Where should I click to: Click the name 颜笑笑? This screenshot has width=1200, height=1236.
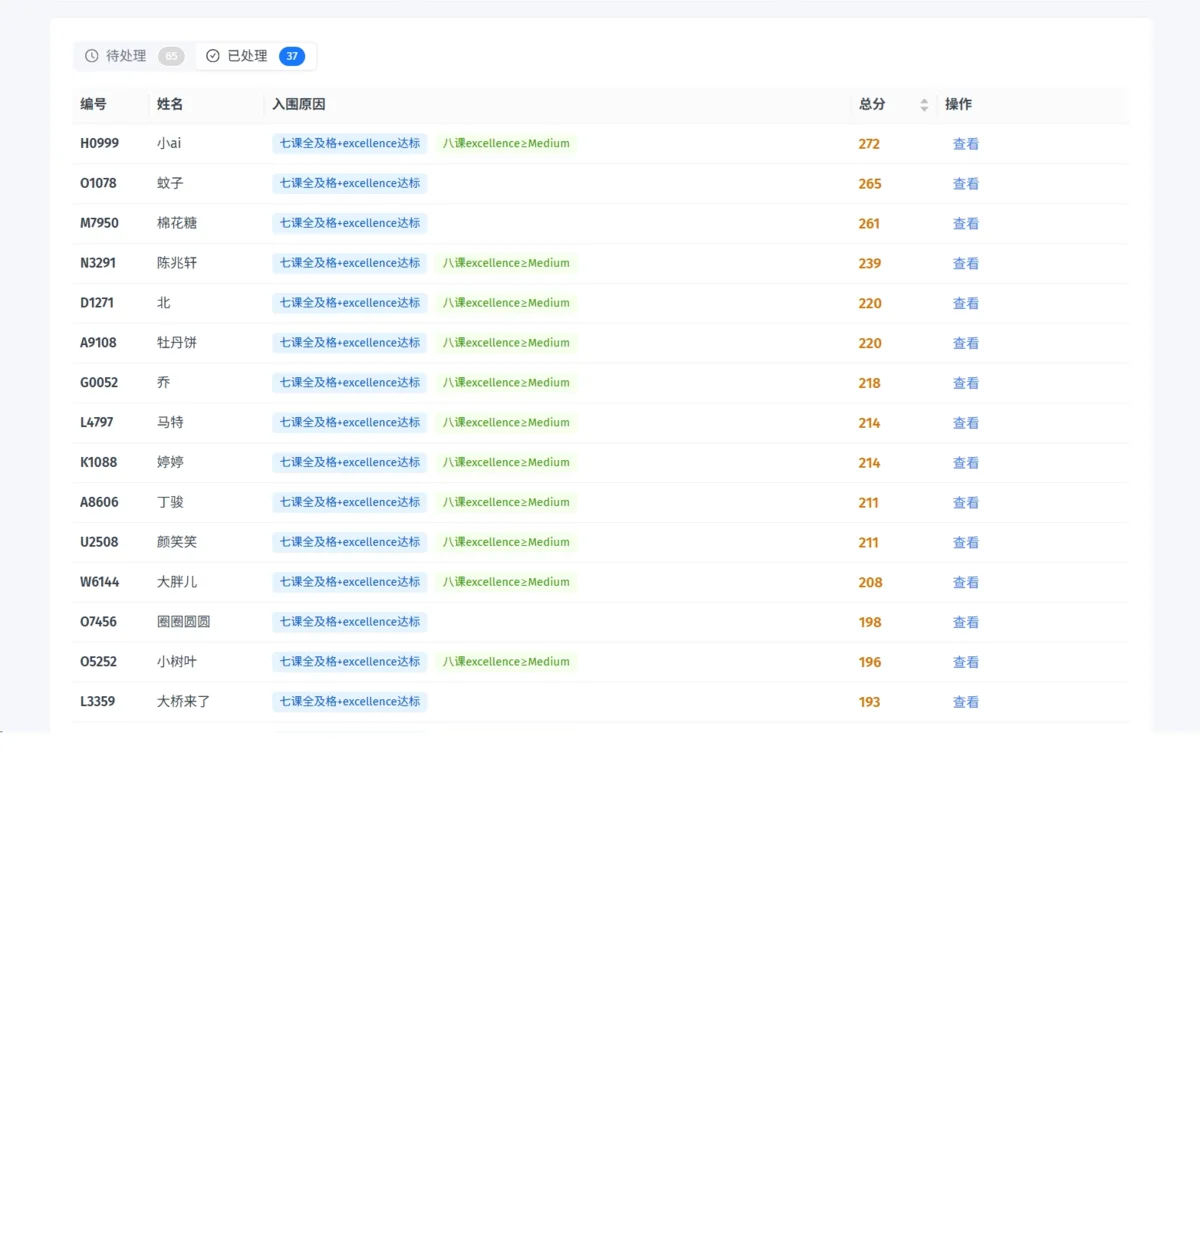(x=177, y=542)
